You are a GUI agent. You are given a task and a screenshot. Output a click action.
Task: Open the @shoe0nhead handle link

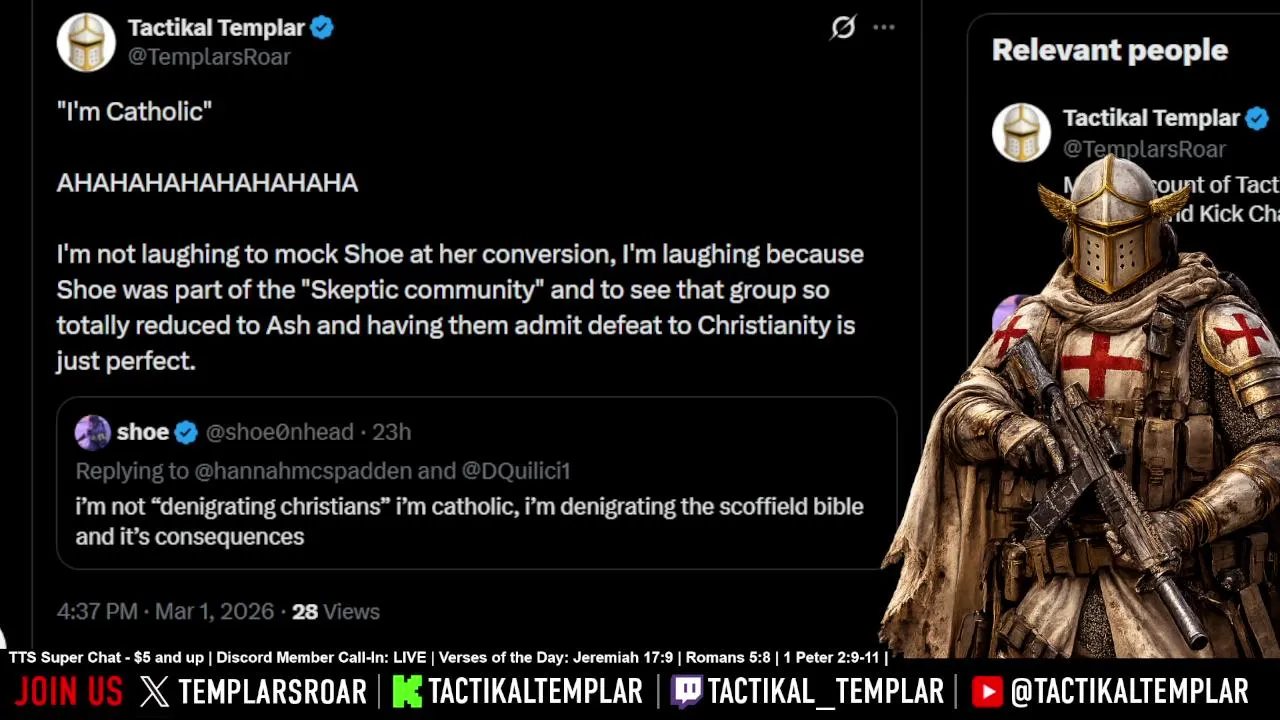pyautogui.click(x=279, y=432)
